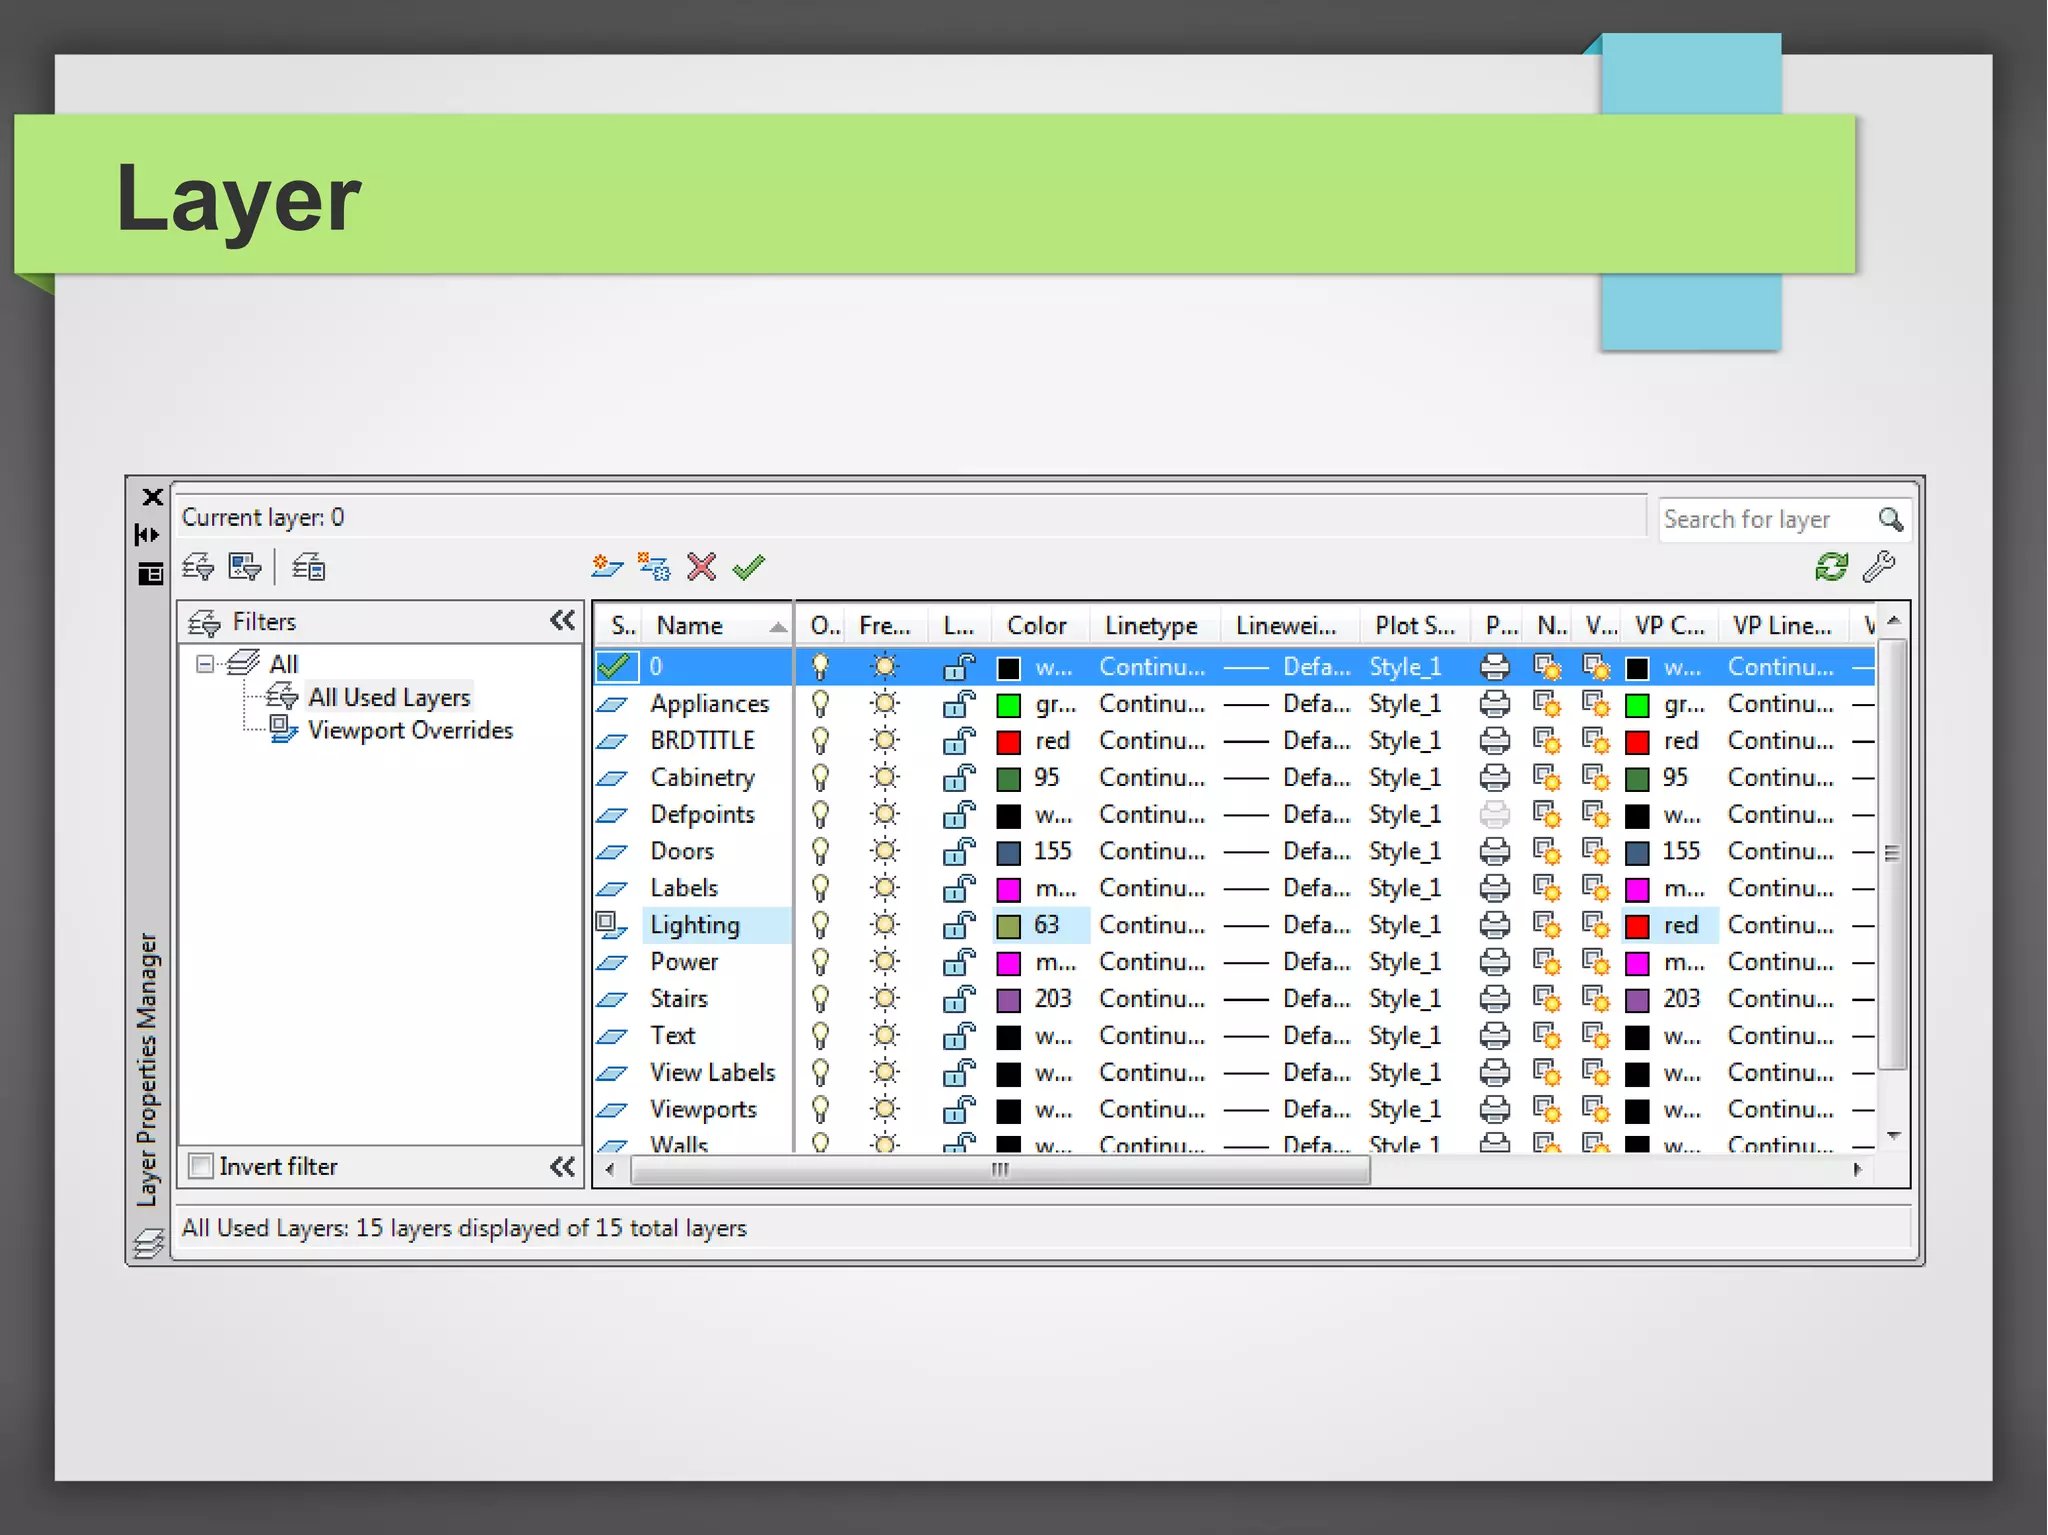
Task: Collapse the All filter tree node
Action: coord(205,664)
